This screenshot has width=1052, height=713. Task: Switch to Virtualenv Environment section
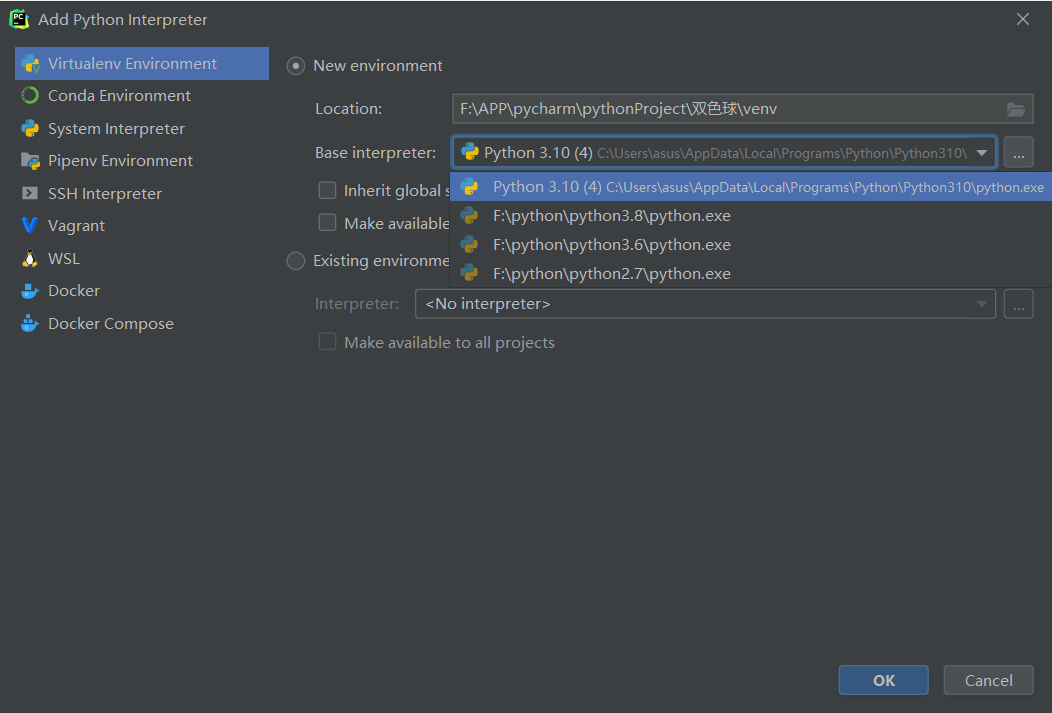(x=132, y=64)
